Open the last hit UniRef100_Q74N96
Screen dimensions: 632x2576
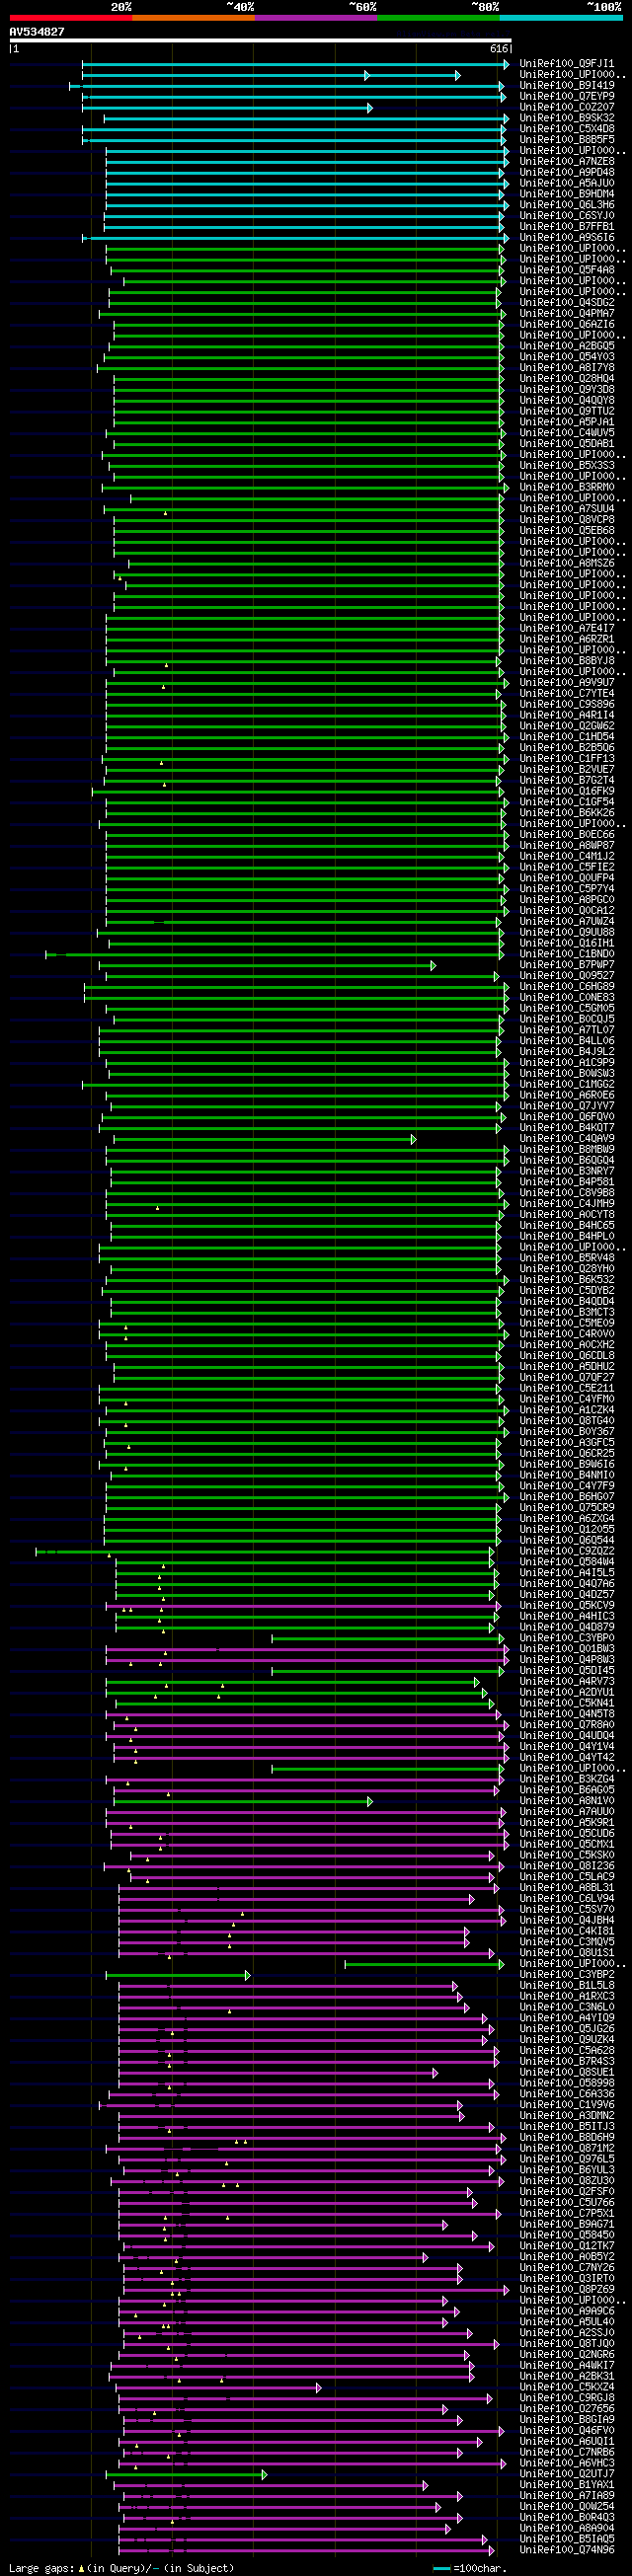(x=567, y=2551)
